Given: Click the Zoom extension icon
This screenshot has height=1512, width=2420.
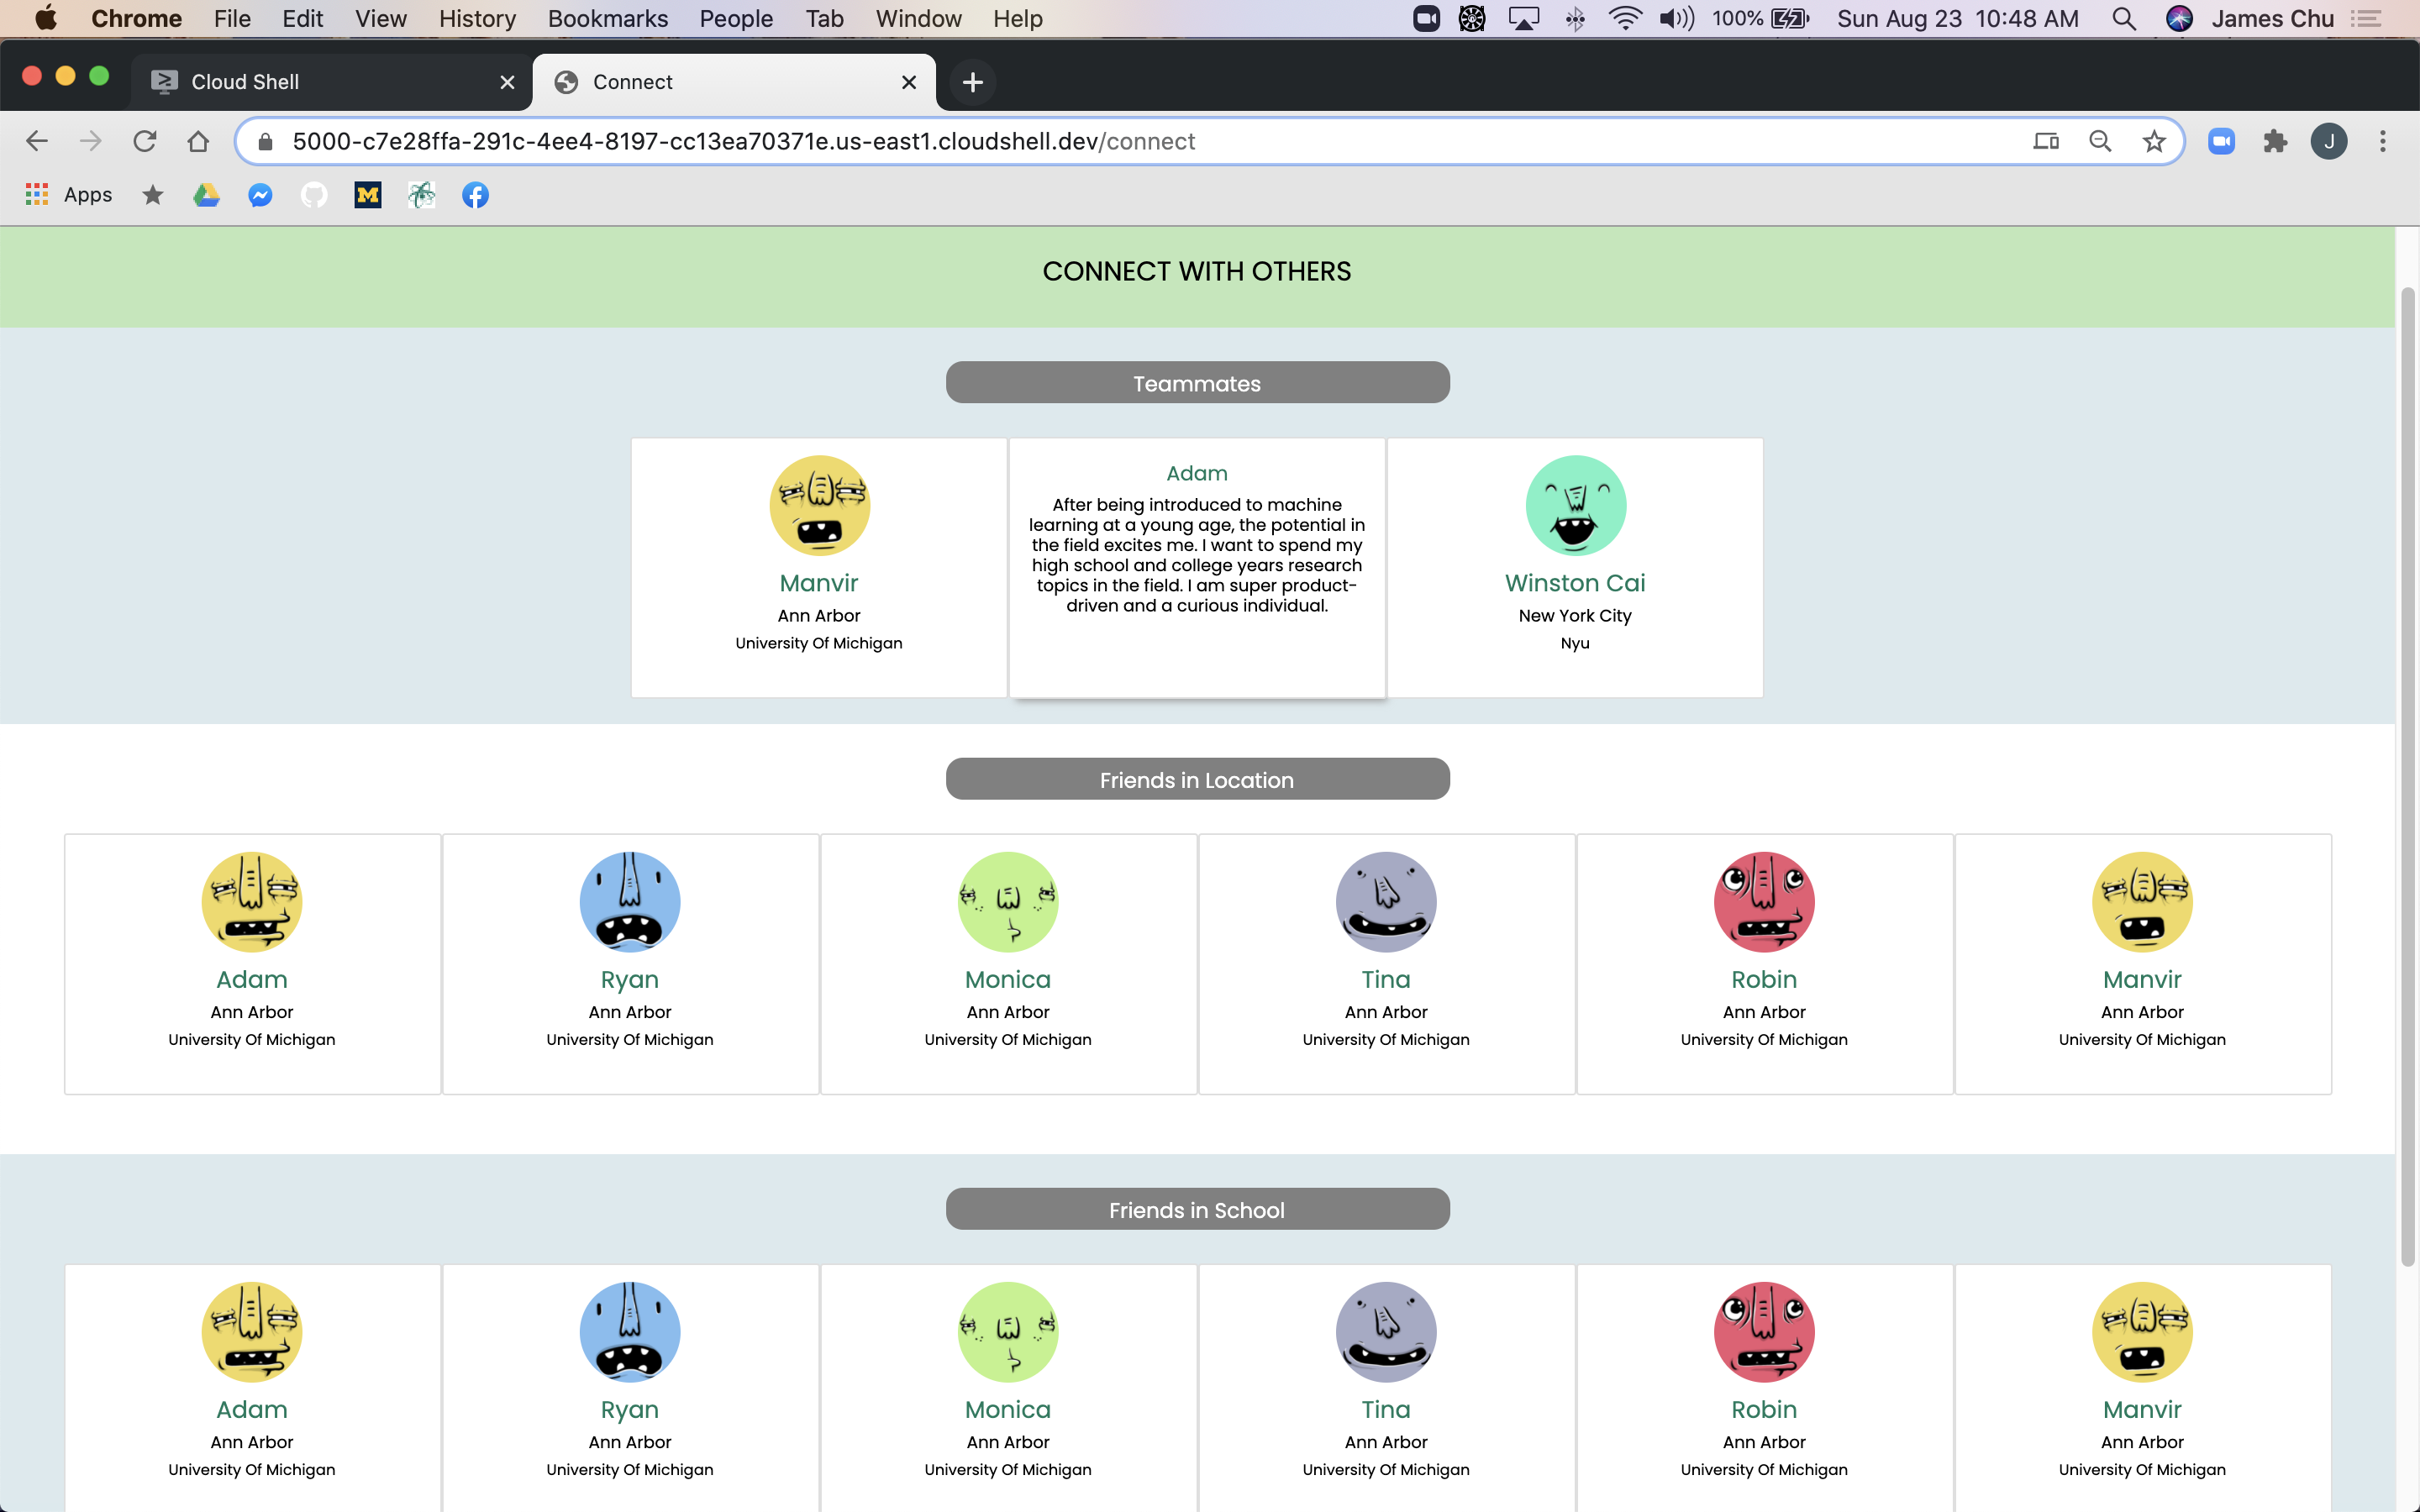Looking at the screenshot, I should (x=2221, y=141).
